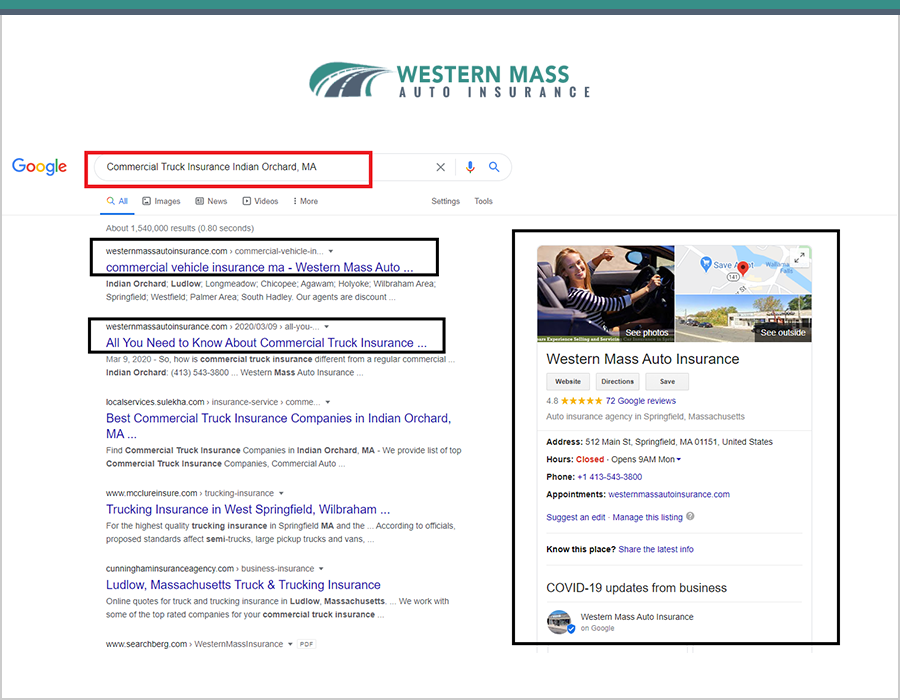Viewport: 900px width, 700px height.
Task: Open the More search options menu
Action: pos(305,201)
